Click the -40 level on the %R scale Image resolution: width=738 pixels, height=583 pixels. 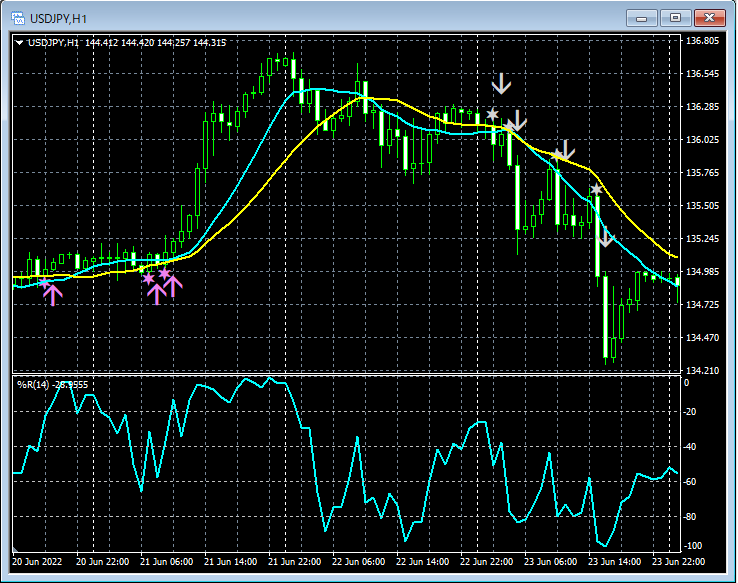(690, 447)
